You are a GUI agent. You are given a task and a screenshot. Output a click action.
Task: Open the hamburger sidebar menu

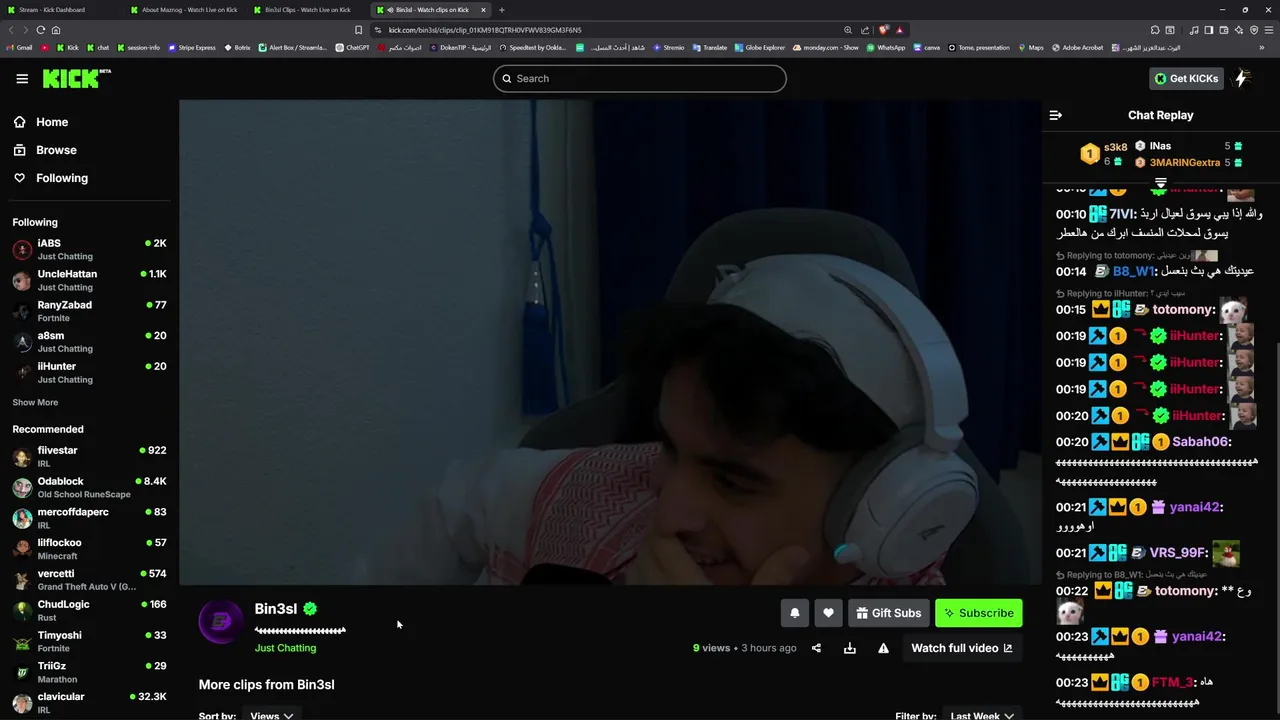click(x=22, y=79)
